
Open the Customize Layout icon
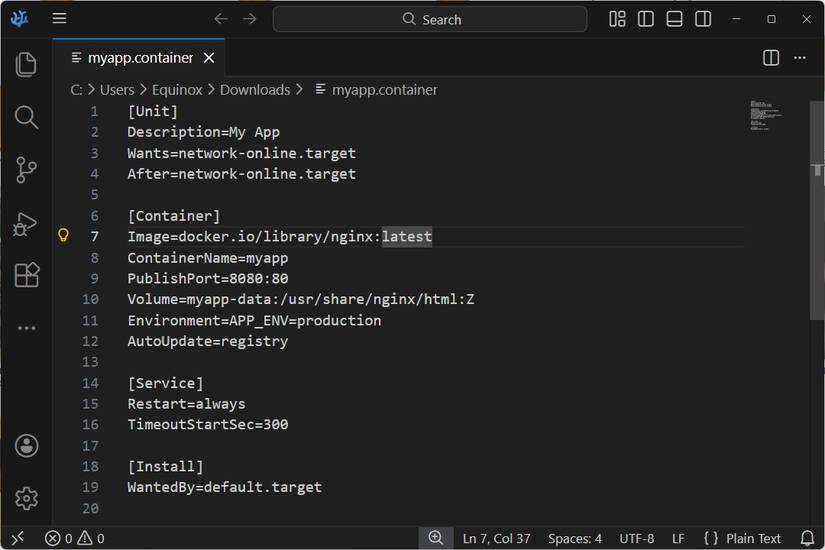click(617, 19)
